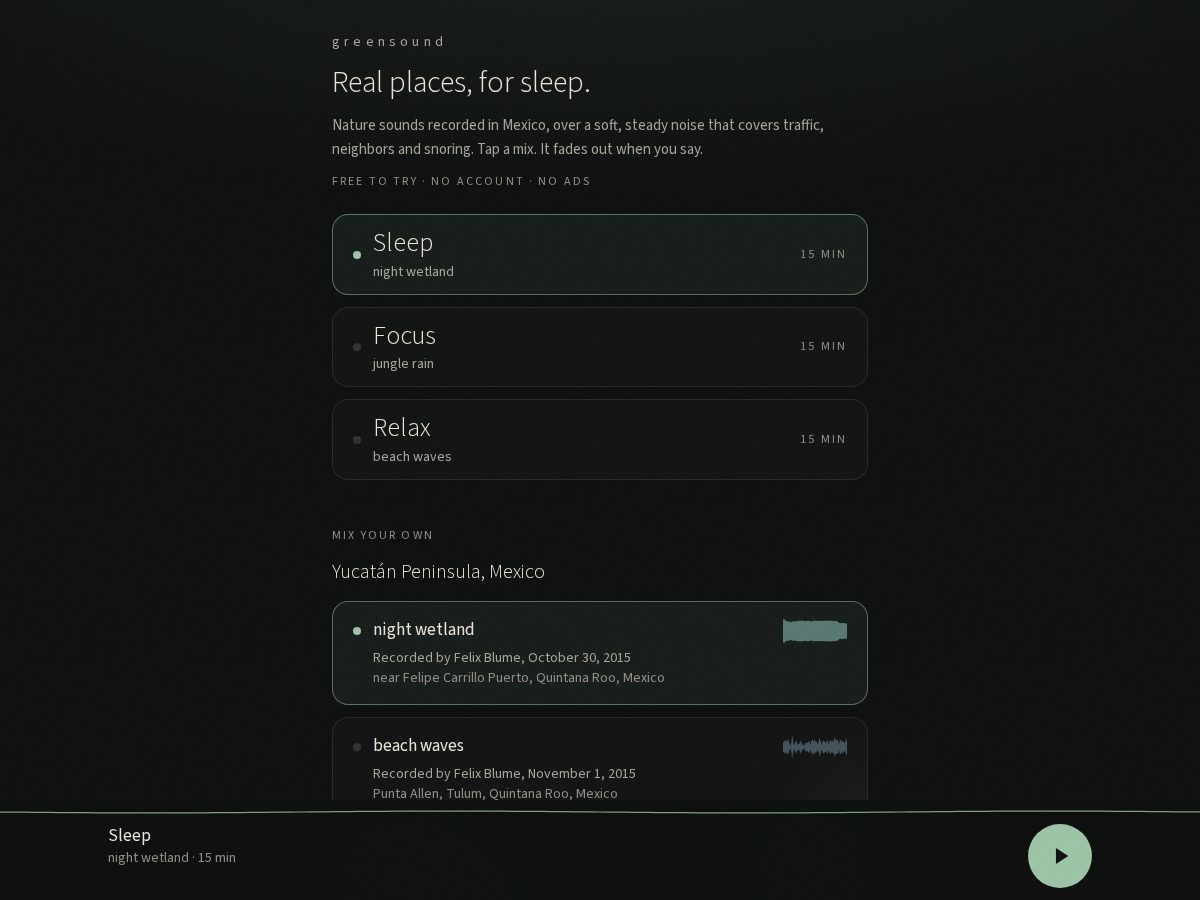Click beach waves subtitle under Relax
The image size is (1200, 900).
click(x=412, y=456)
